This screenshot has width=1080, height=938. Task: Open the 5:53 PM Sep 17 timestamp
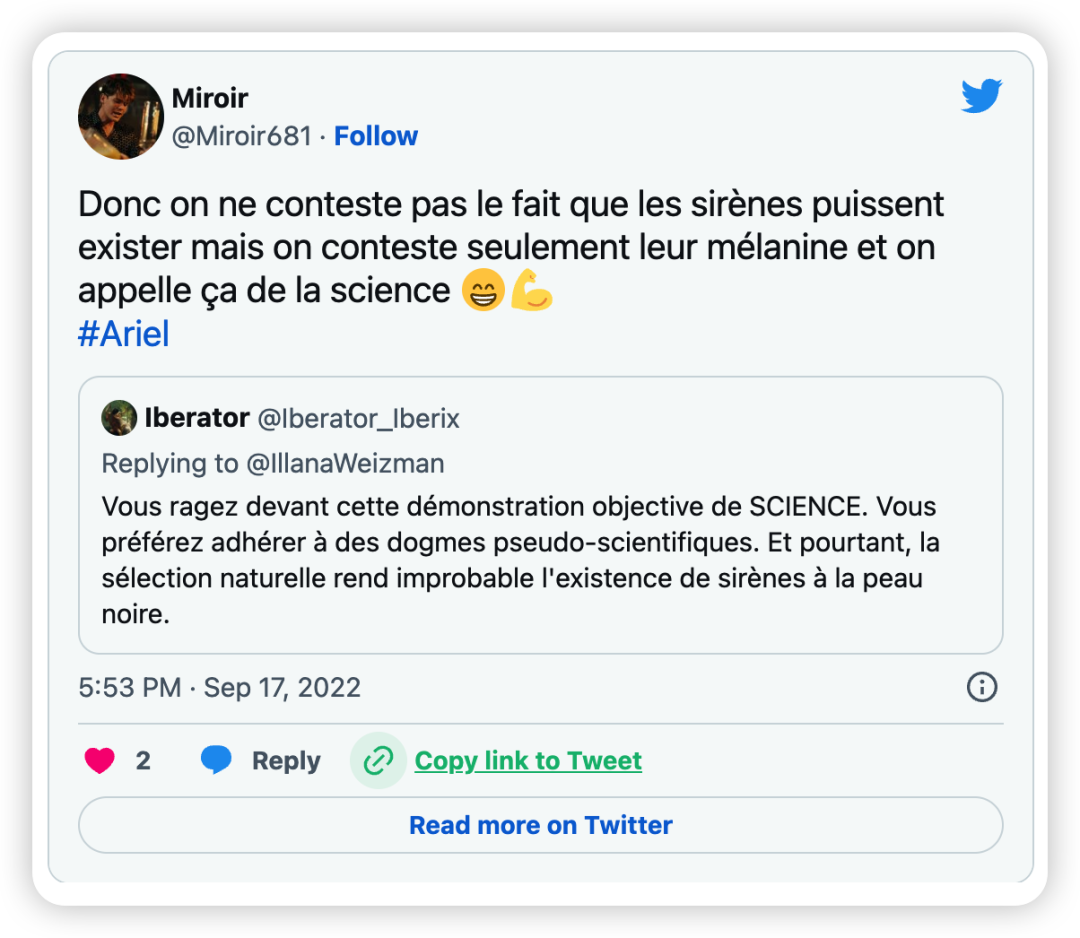[219, 688]
